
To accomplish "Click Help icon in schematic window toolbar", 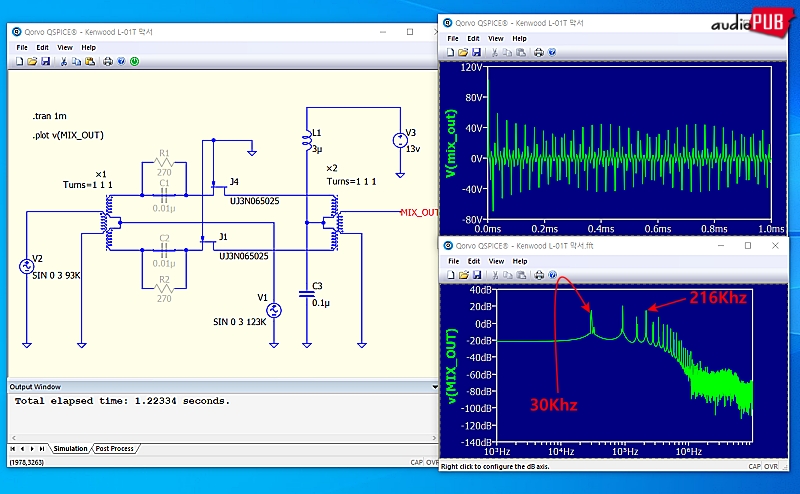I will (121, 62).
